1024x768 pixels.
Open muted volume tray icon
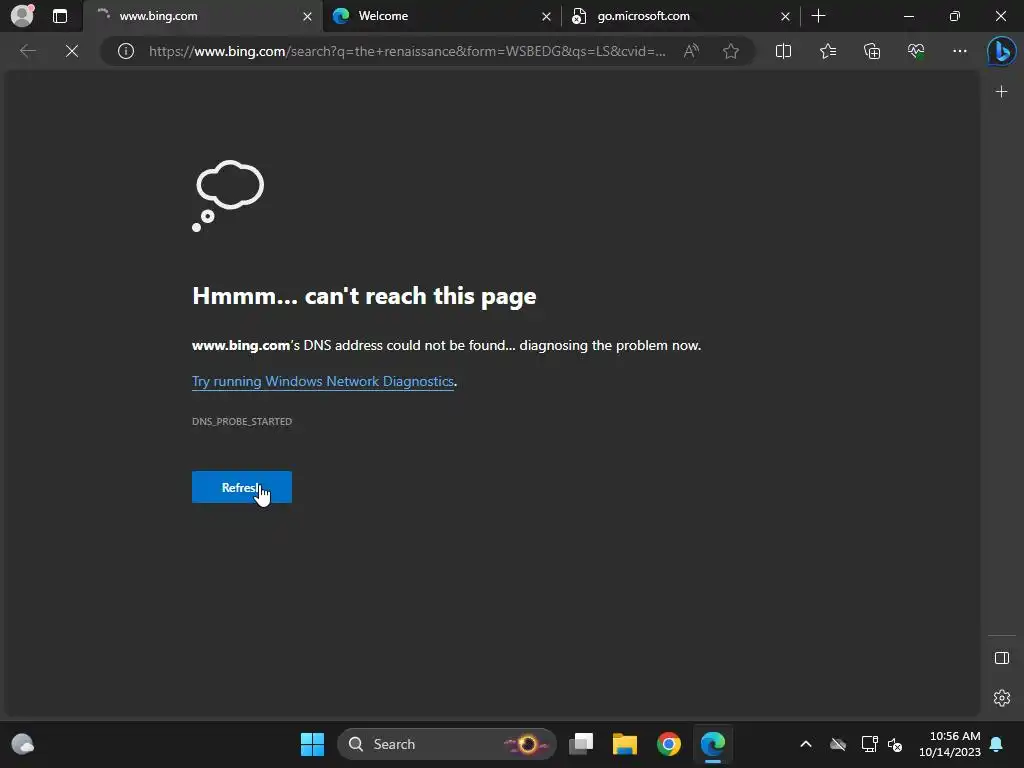point(895,744)
